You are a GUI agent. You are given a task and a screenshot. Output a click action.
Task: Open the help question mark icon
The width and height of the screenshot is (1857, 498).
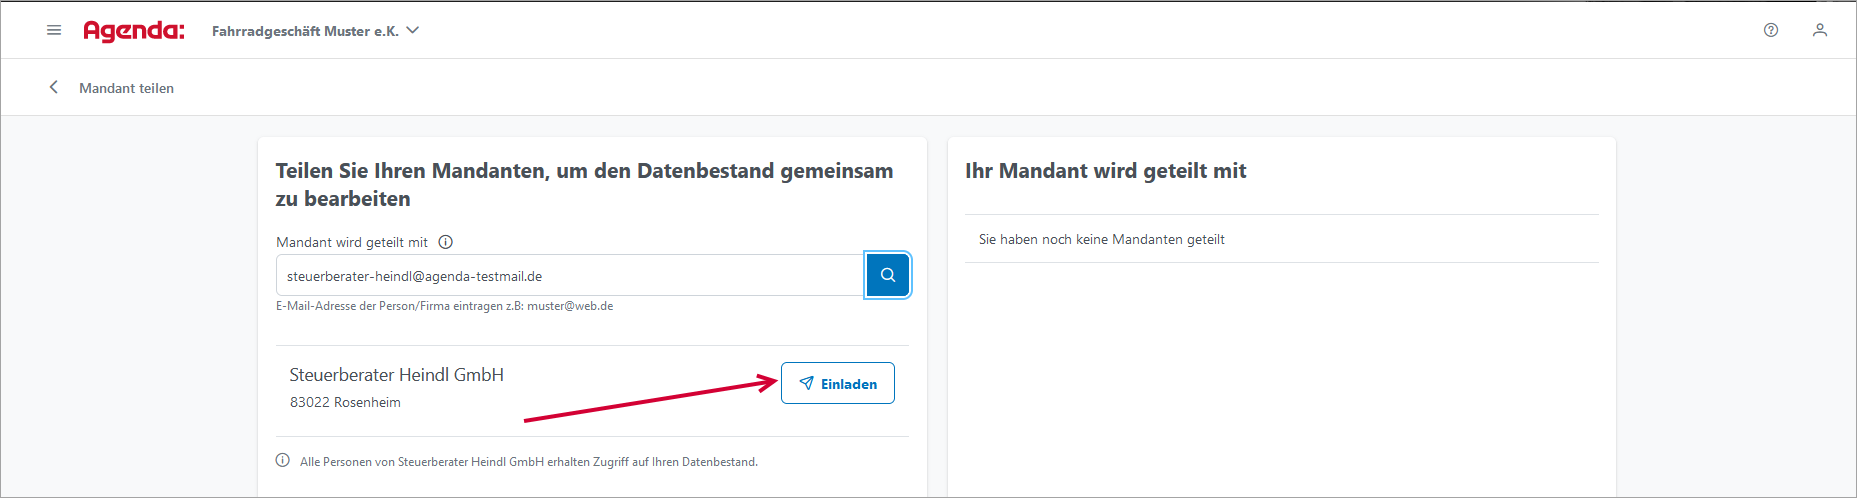click(x=1771, y=30)
